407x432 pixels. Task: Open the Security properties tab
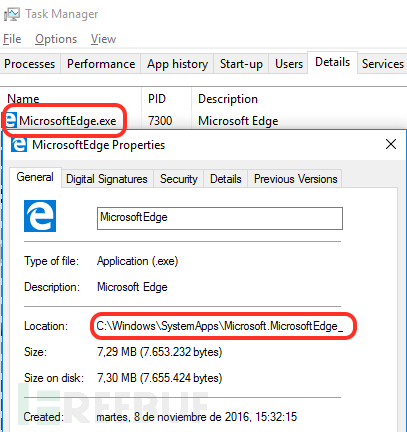[x=179, y=179]
